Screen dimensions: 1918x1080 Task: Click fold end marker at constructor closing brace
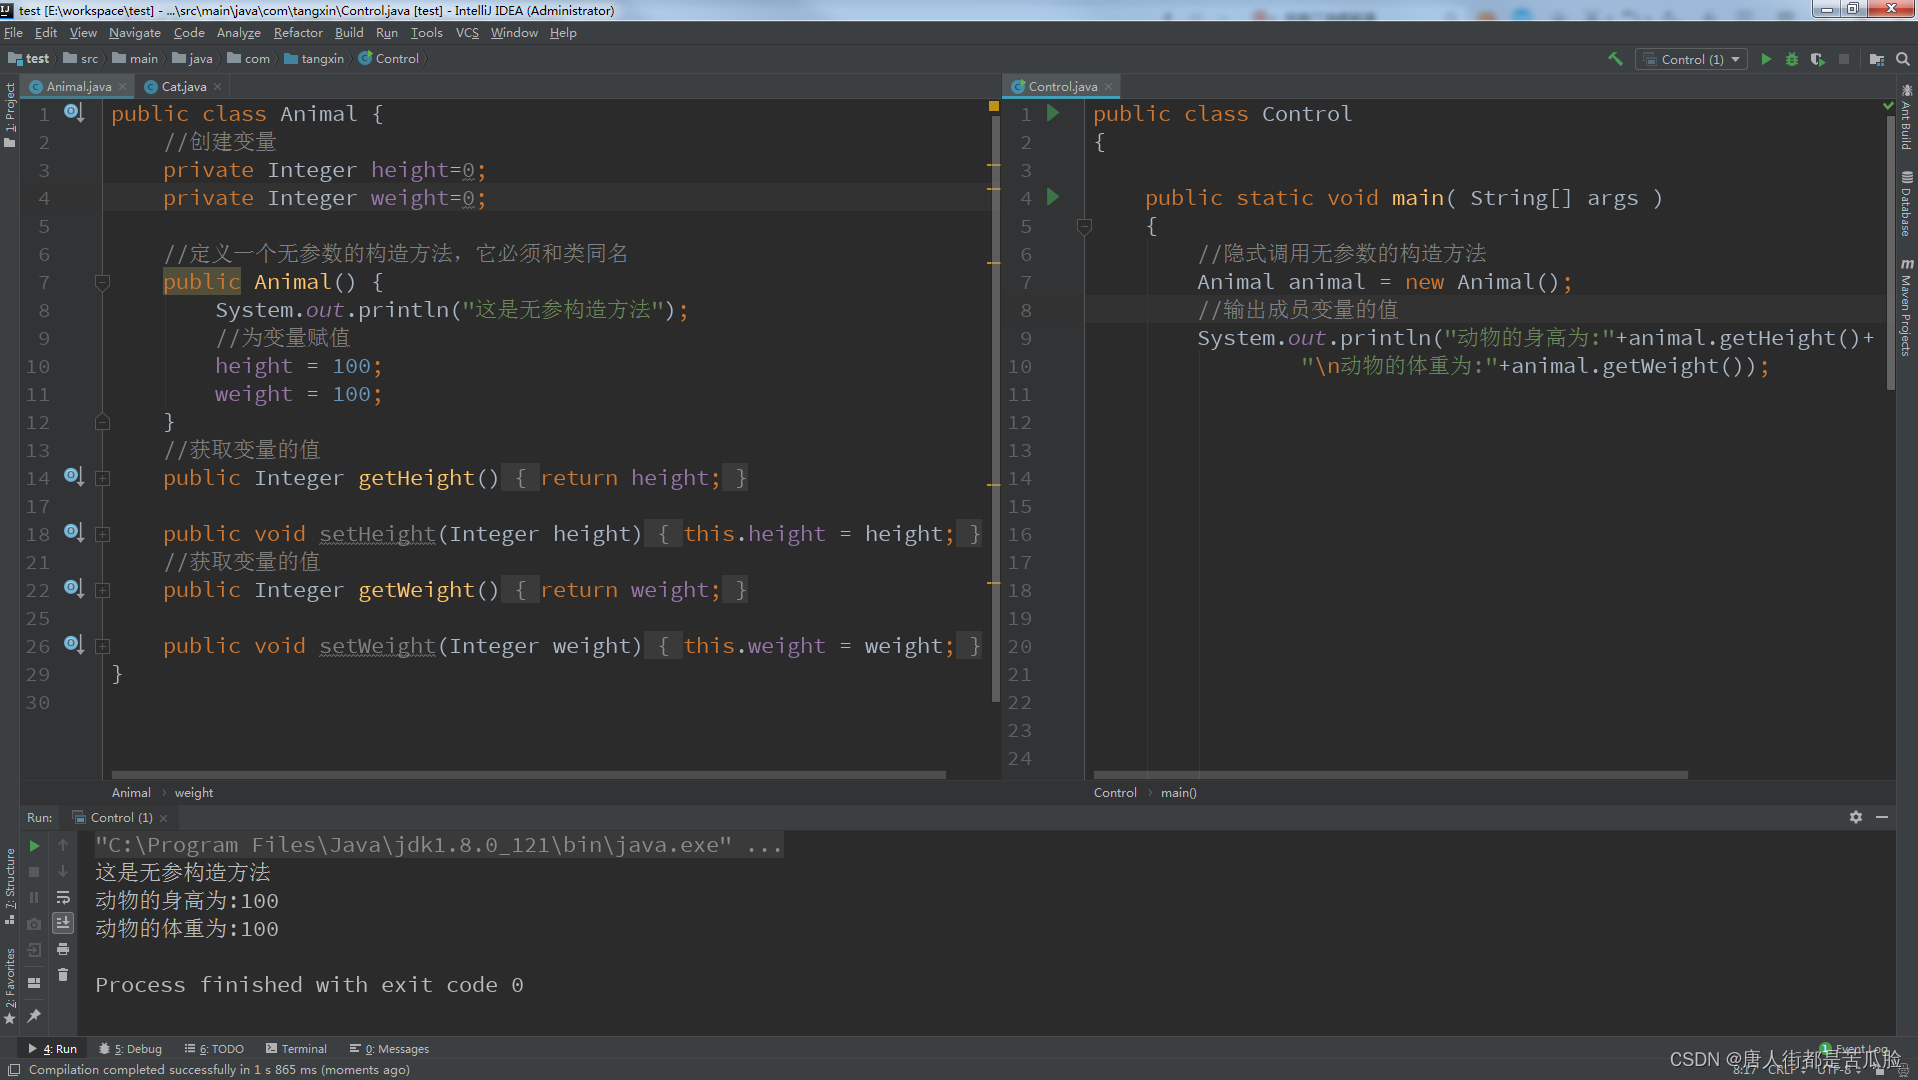[102, 422]
